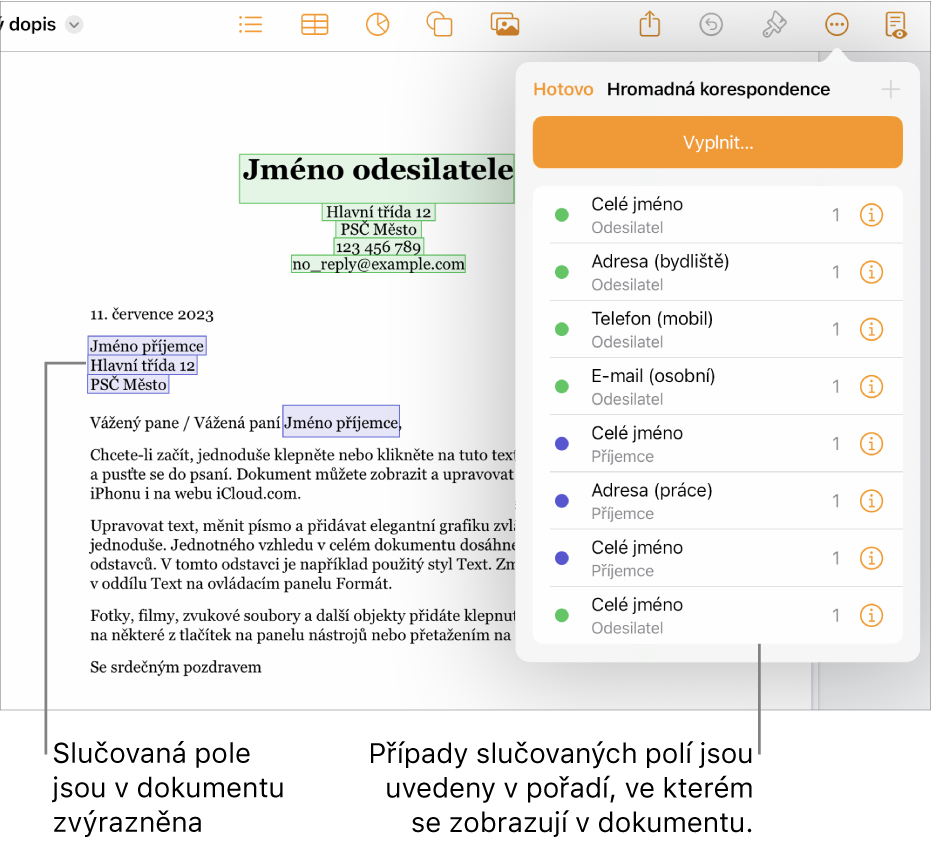The image size is (931, 846).
Task: Click the Se srdečným pozdravem closing
Action: (x=175, y=667)
